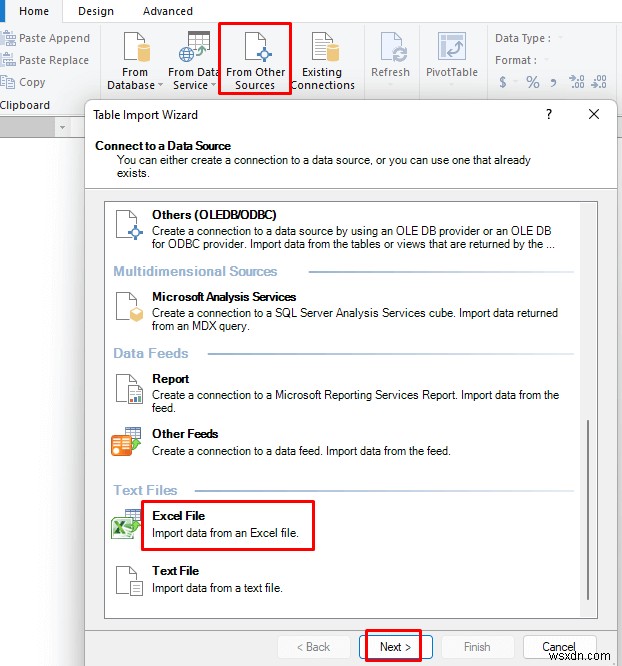622x666 pixels.
Task: Click Paste Append in the Clipboard group
Action: click(x=45, y=38)
